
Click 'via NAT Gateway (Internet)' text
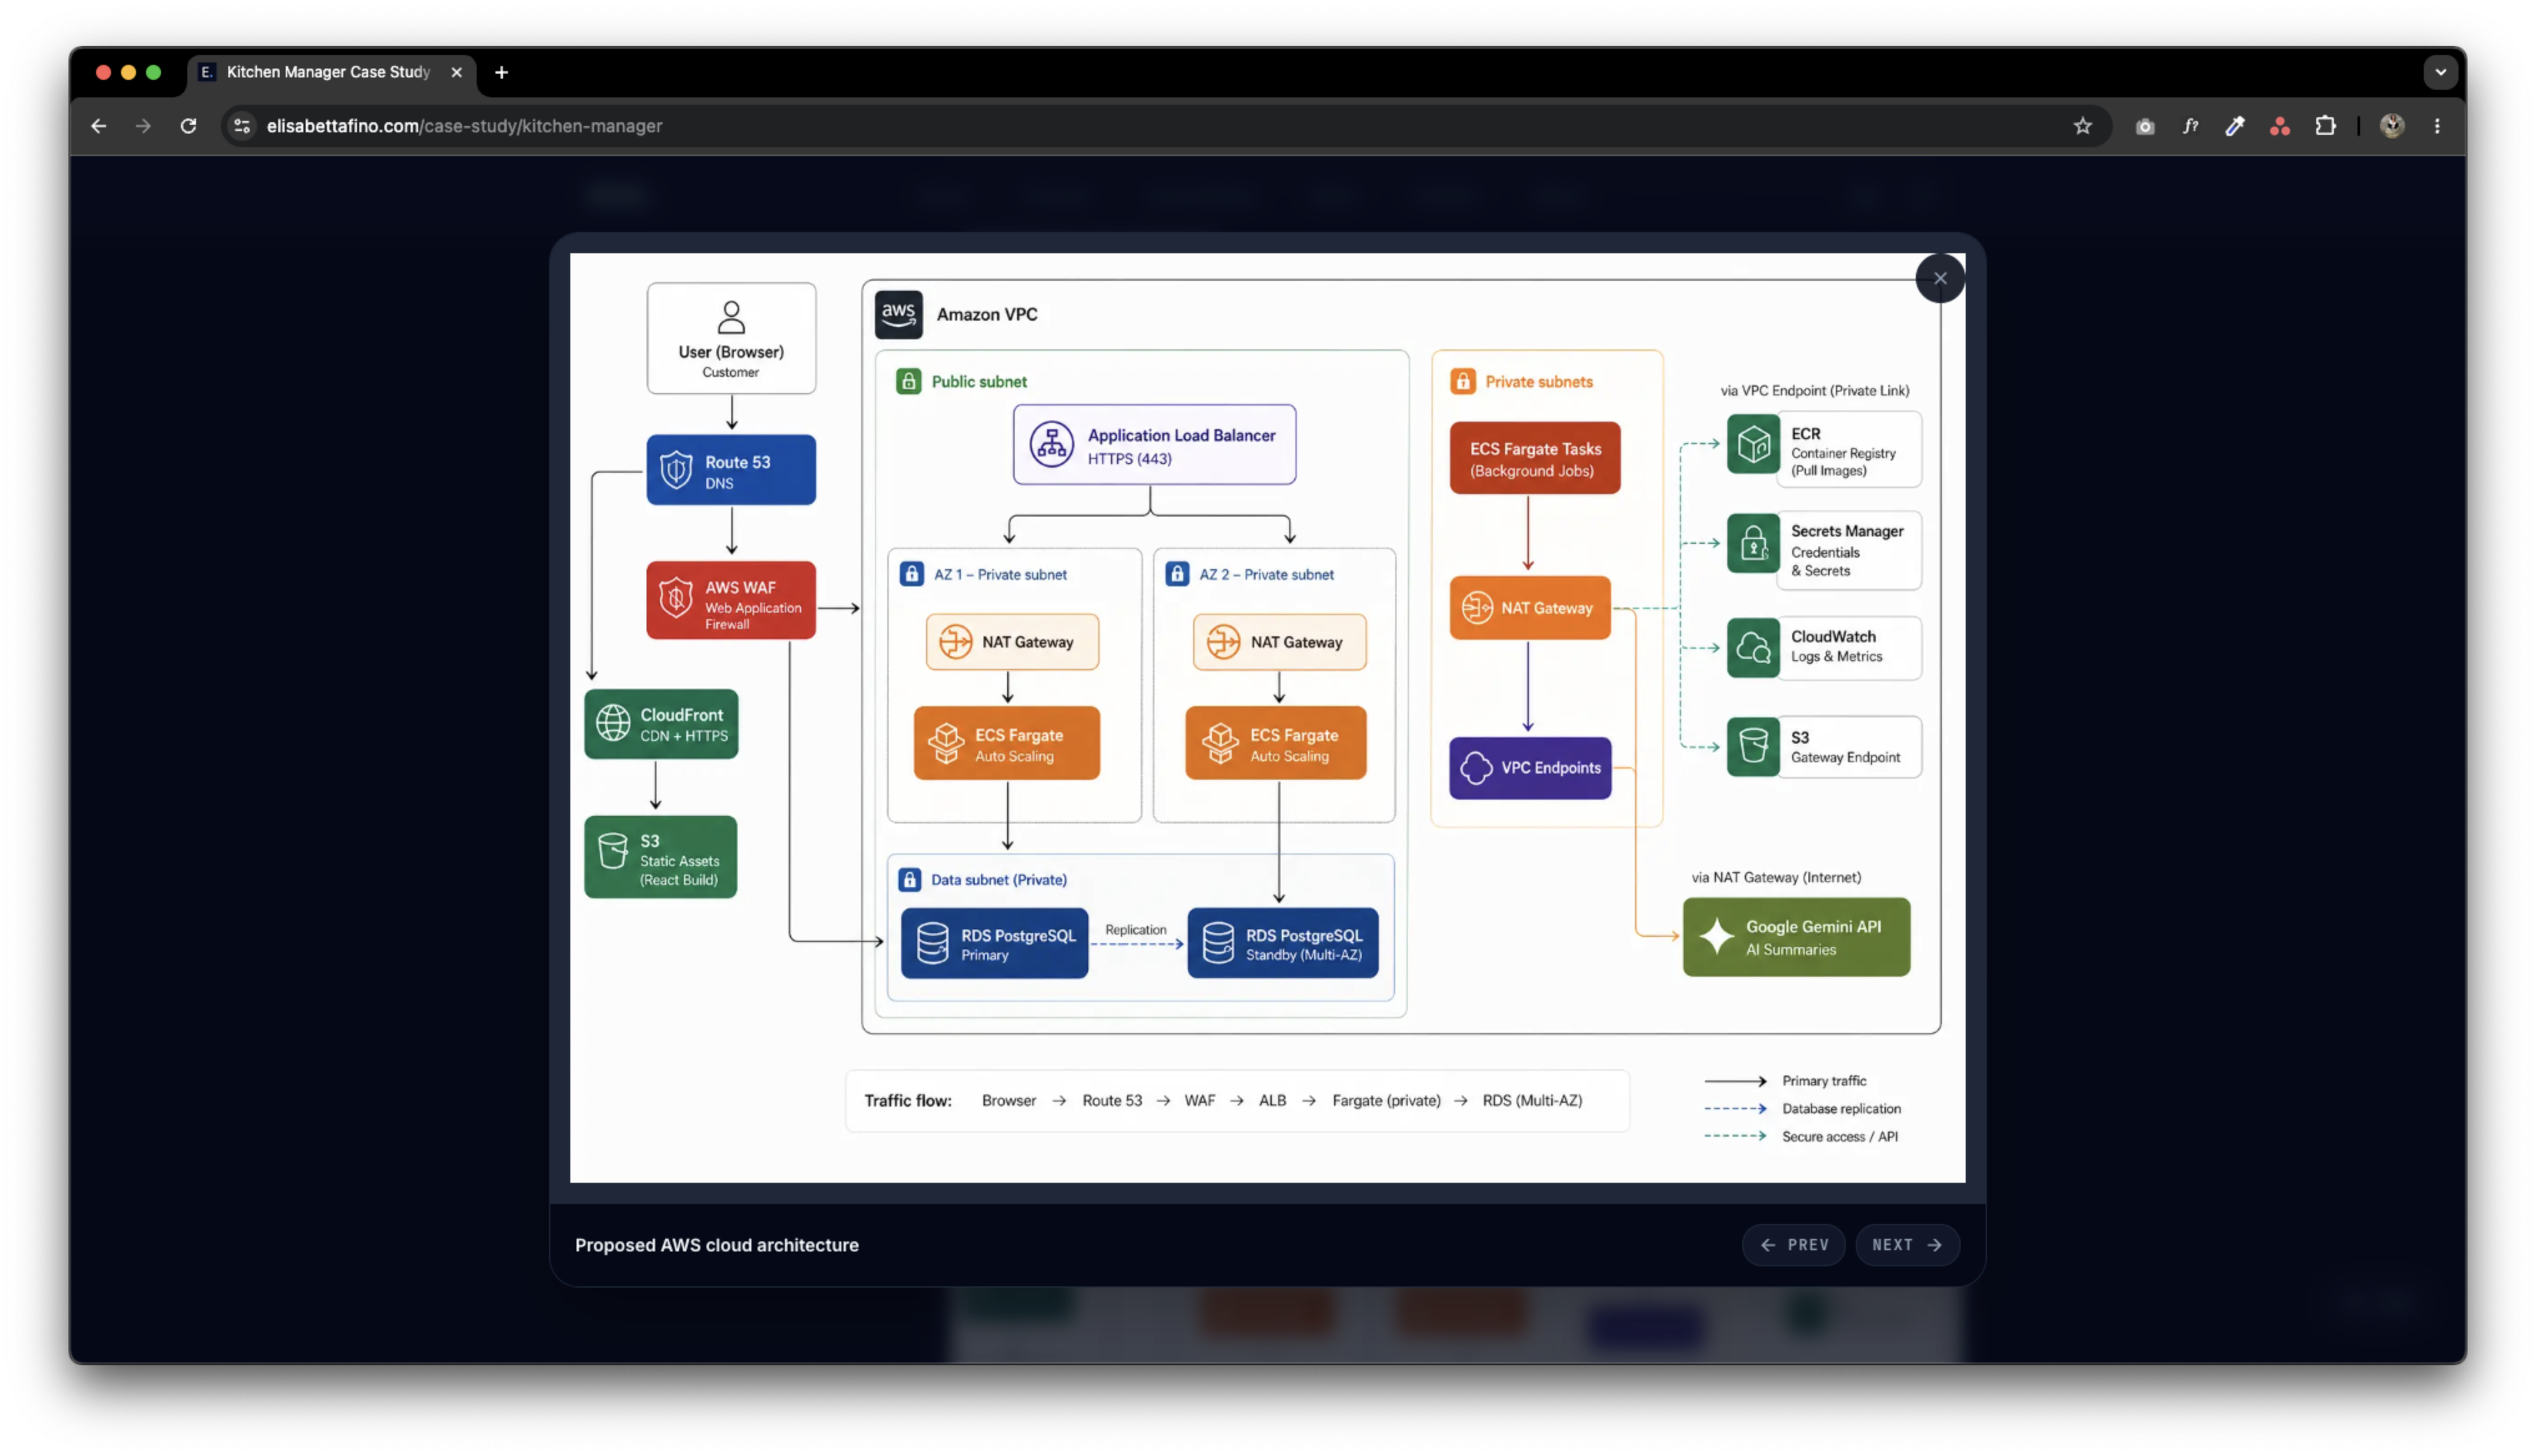click(x=1776, y=877)
